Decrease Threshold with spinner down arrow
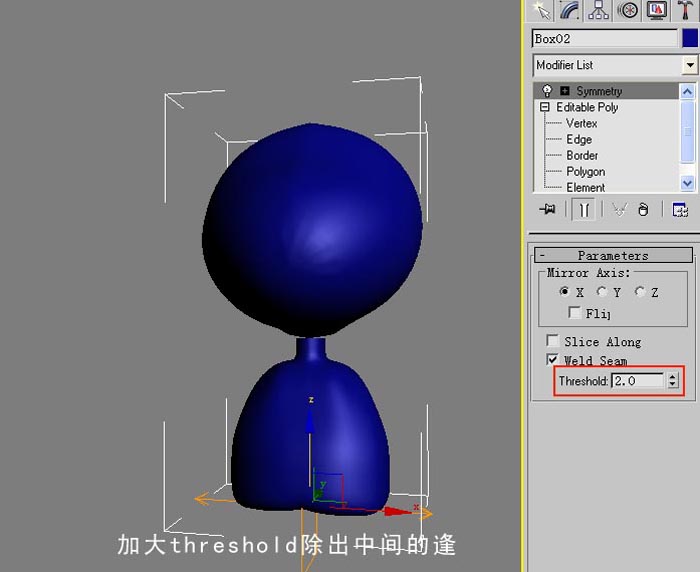 (672, 385)
